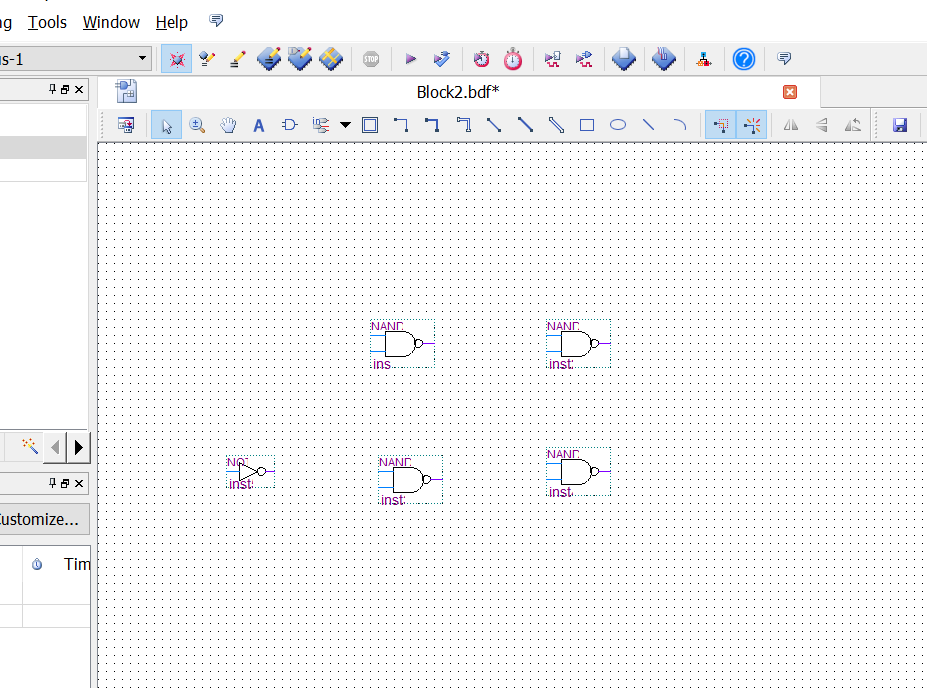Screen dimensions: 927x688
Task: Click the left arrow navigation button
Action: pyautogui.click(x=55, y=447)
